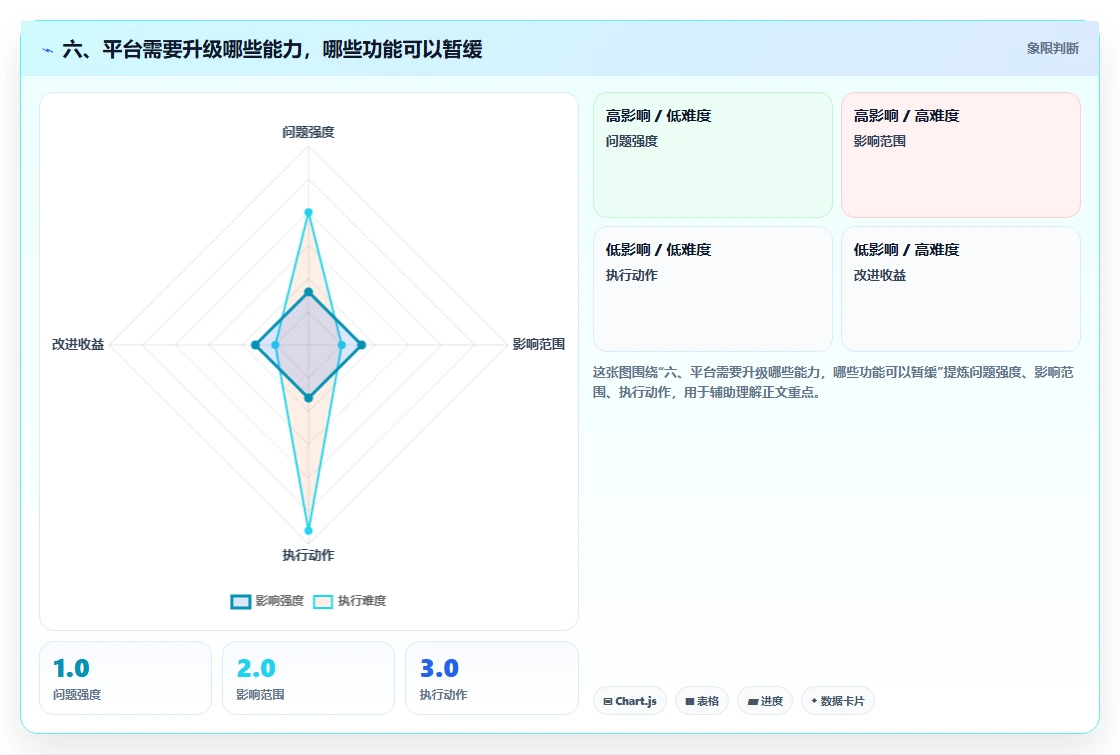
Task: Click the dark 影响强度 point on the 影响范围 axis
Action: pos(361,345)
